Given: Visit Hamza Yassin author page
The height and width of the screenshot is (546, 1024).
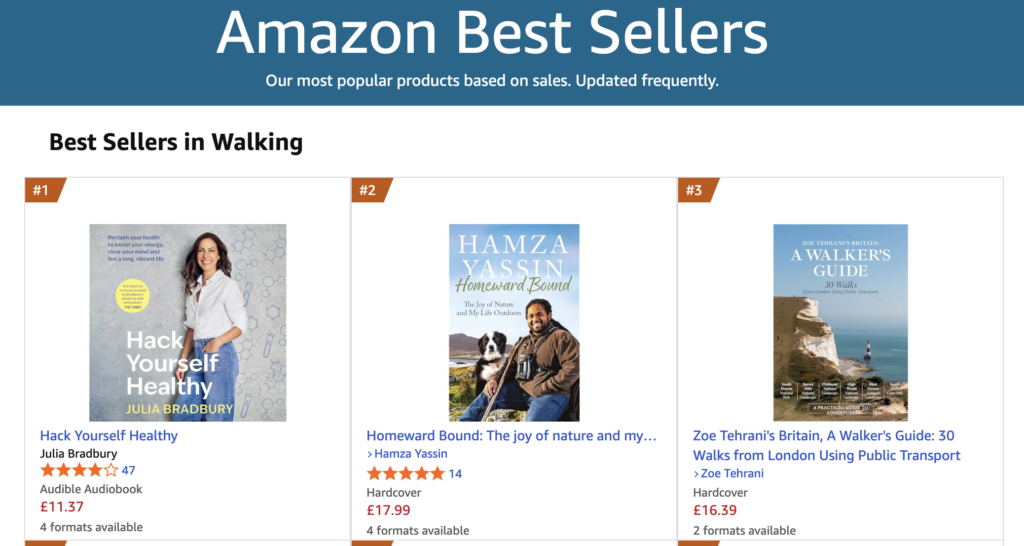Looking at the screenshot, I should click(411, 454).
